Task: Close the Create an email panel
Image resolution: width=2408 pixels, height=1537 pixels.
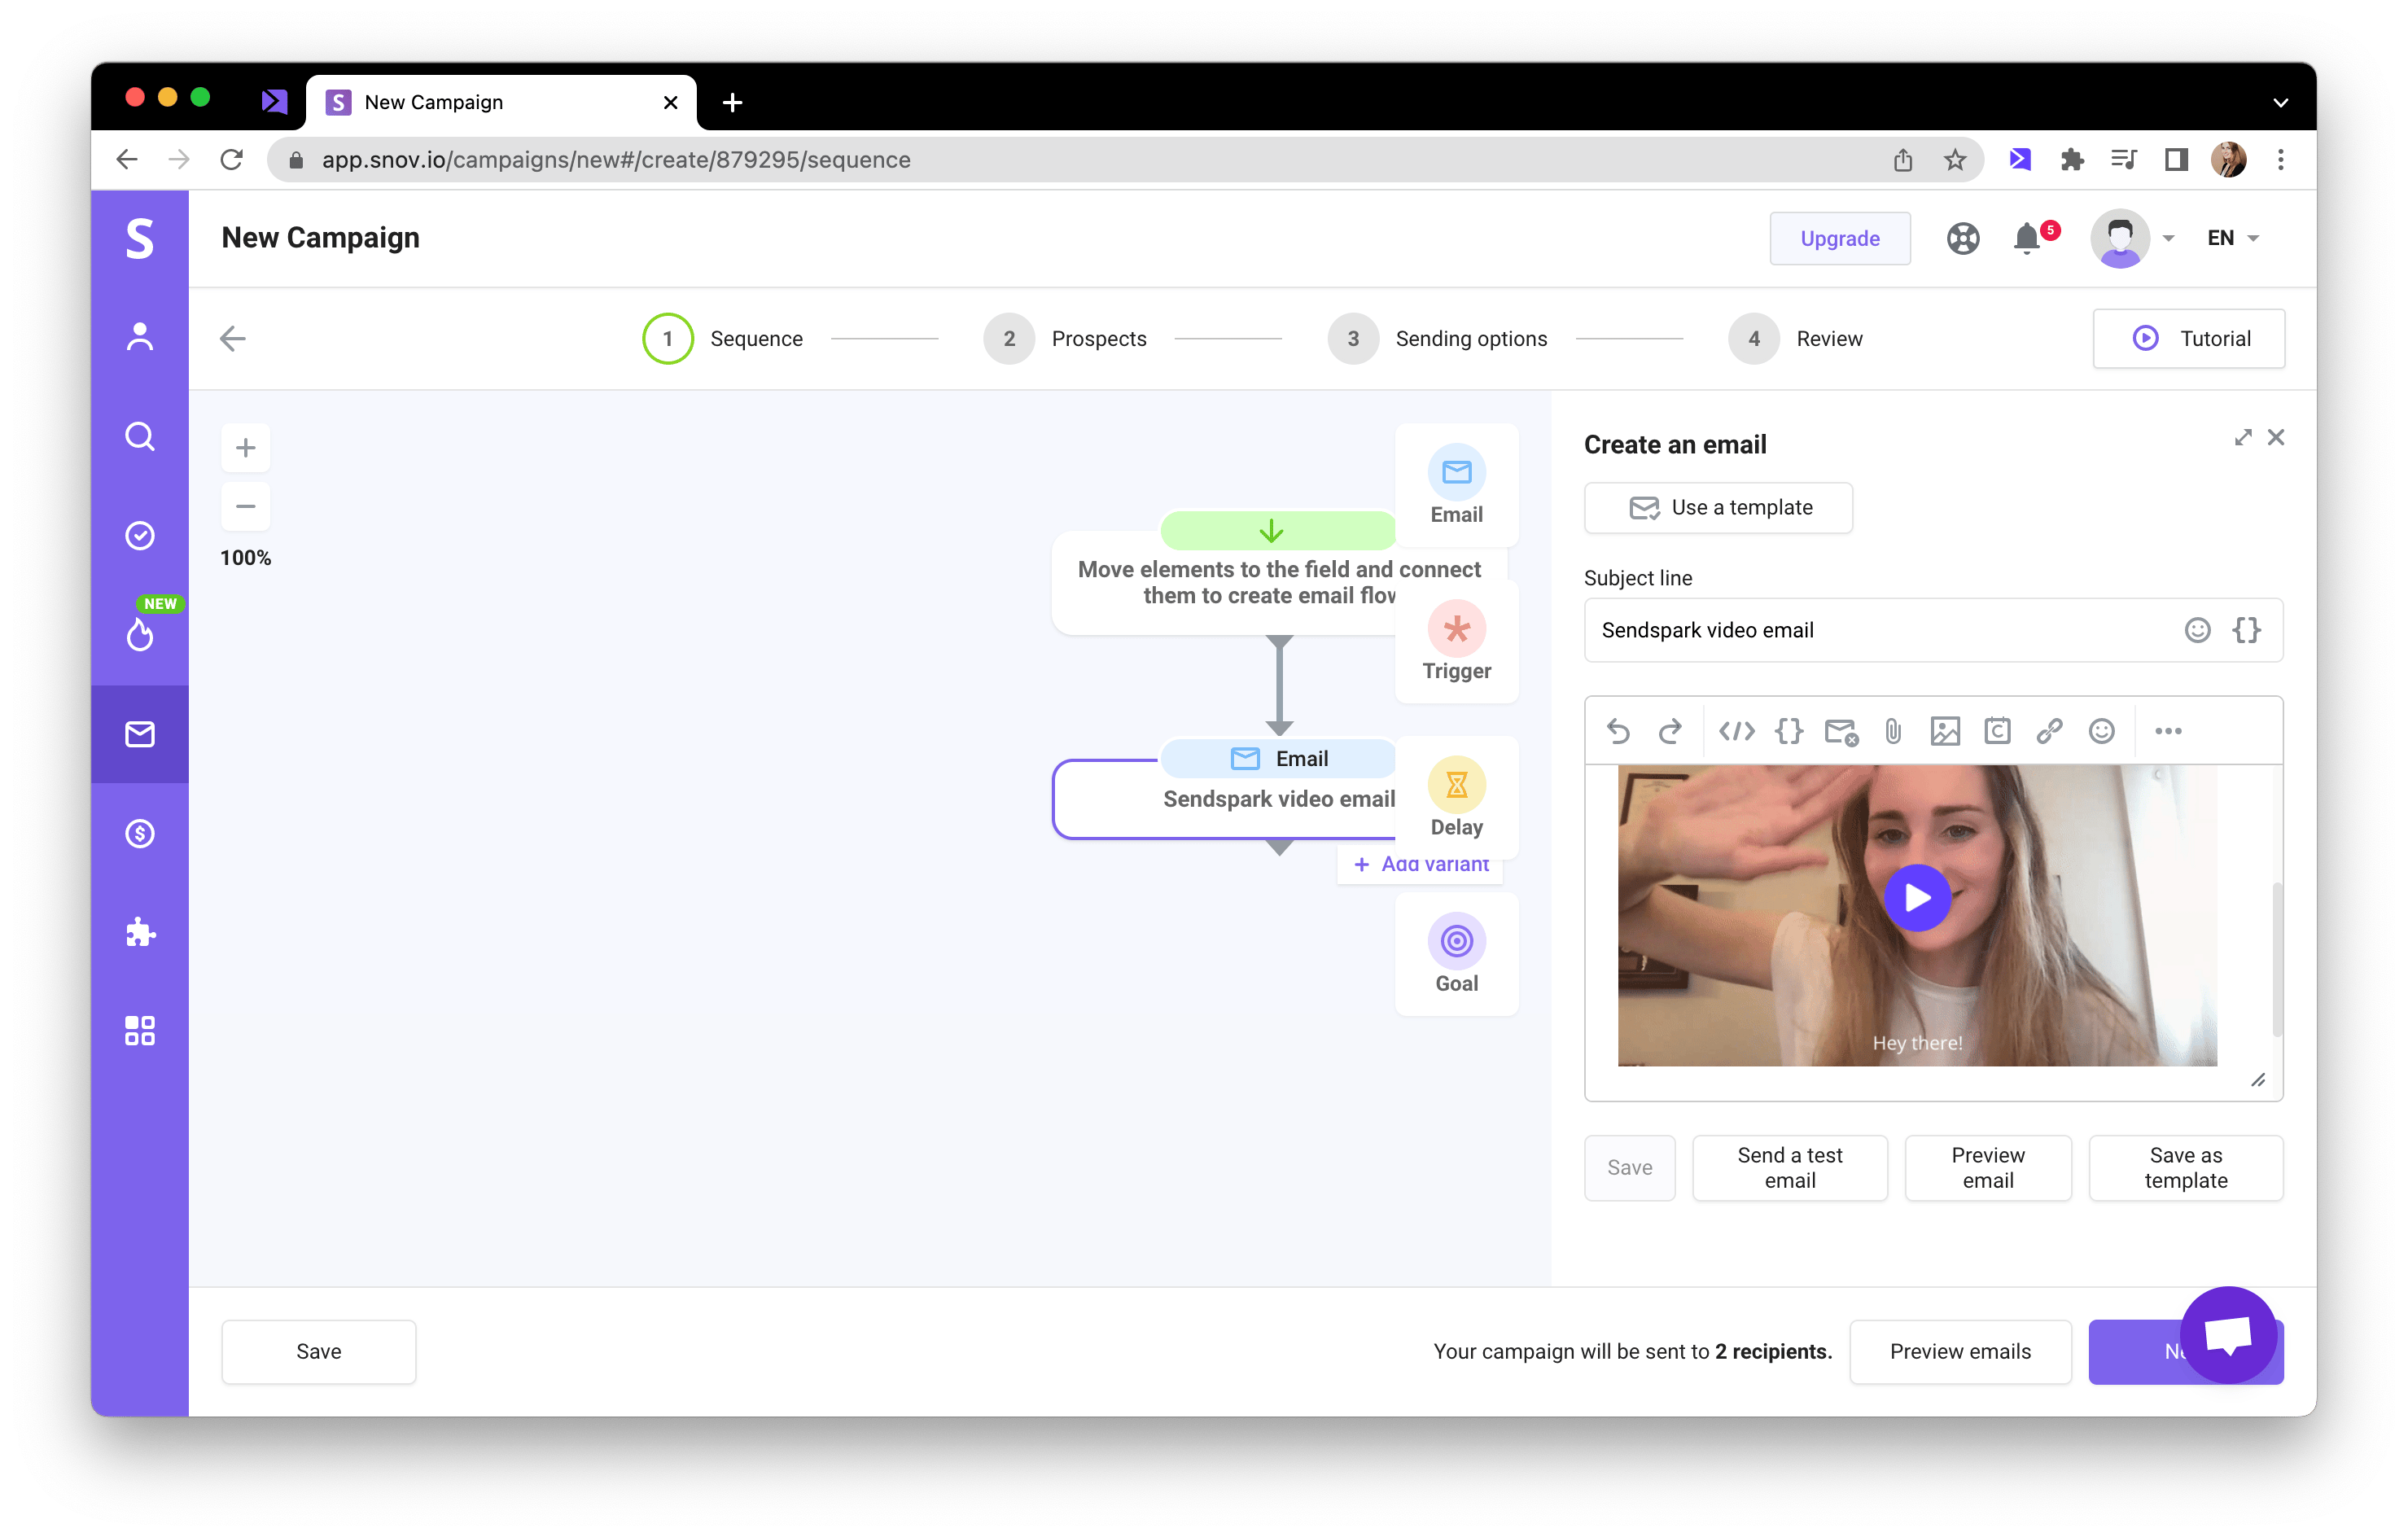Action: click(2276, 437)
